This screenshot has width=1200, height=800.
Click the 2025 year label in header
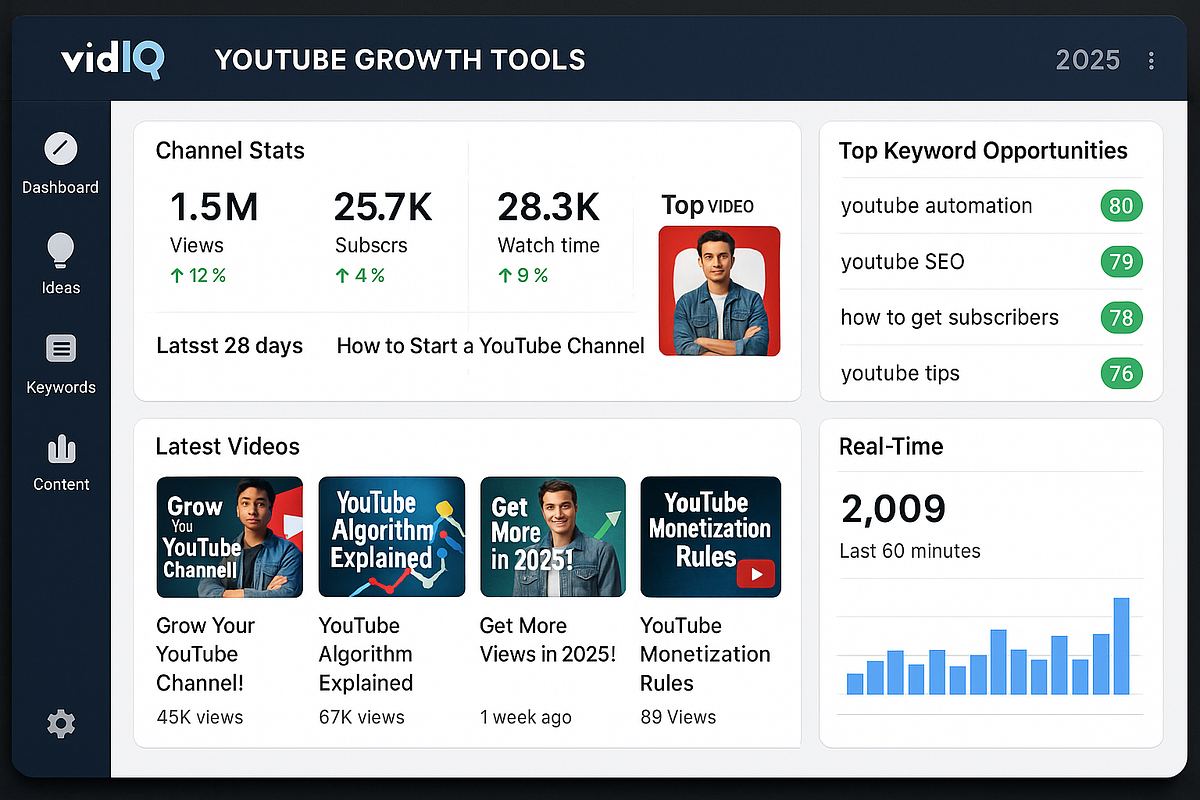[1088, 60]
